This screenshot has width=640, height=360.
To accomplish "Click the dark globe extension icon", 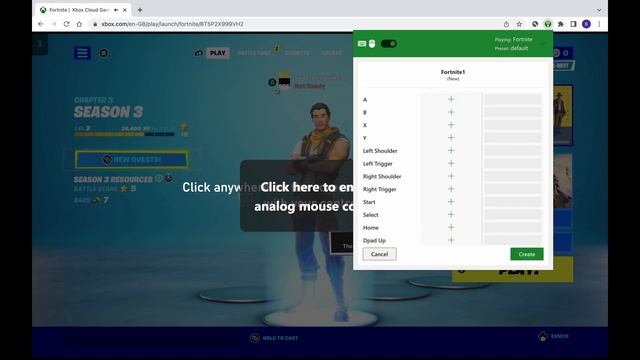I will coord(535,24).
